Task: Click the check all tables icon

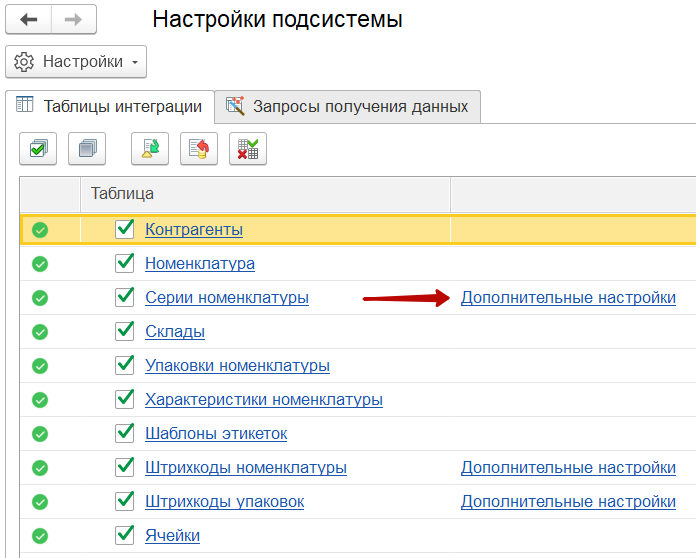Action: pos(38,149)
